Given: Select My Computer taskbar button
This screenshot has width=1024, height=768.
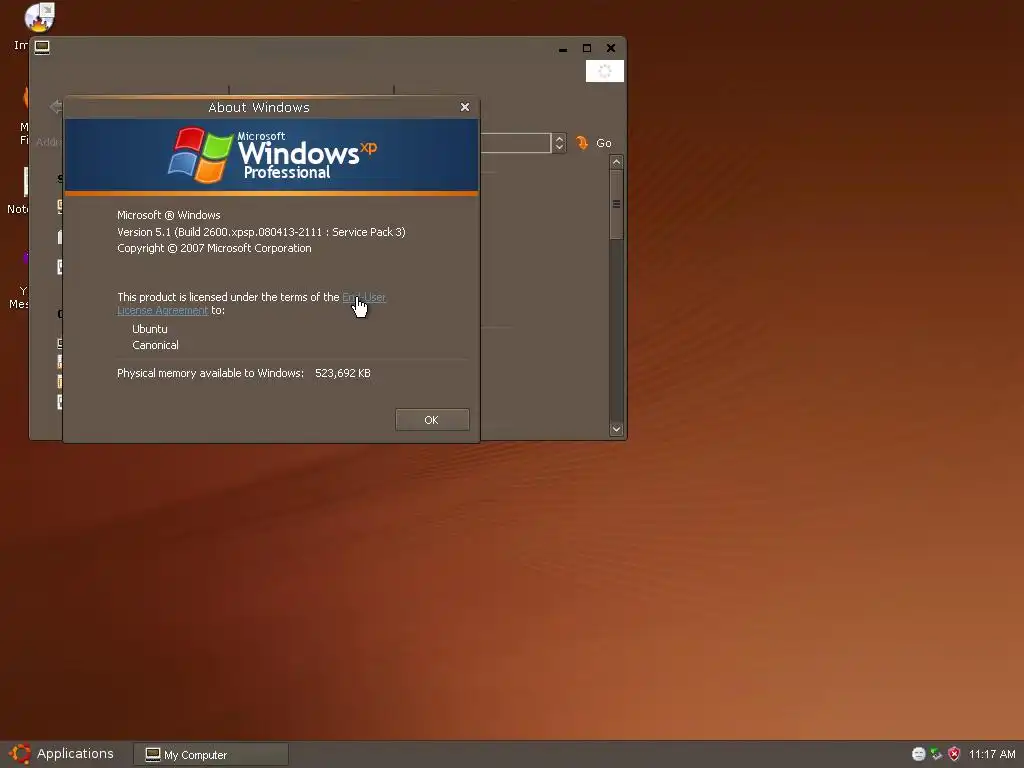Looking at the screenshot, I should 210,755.
